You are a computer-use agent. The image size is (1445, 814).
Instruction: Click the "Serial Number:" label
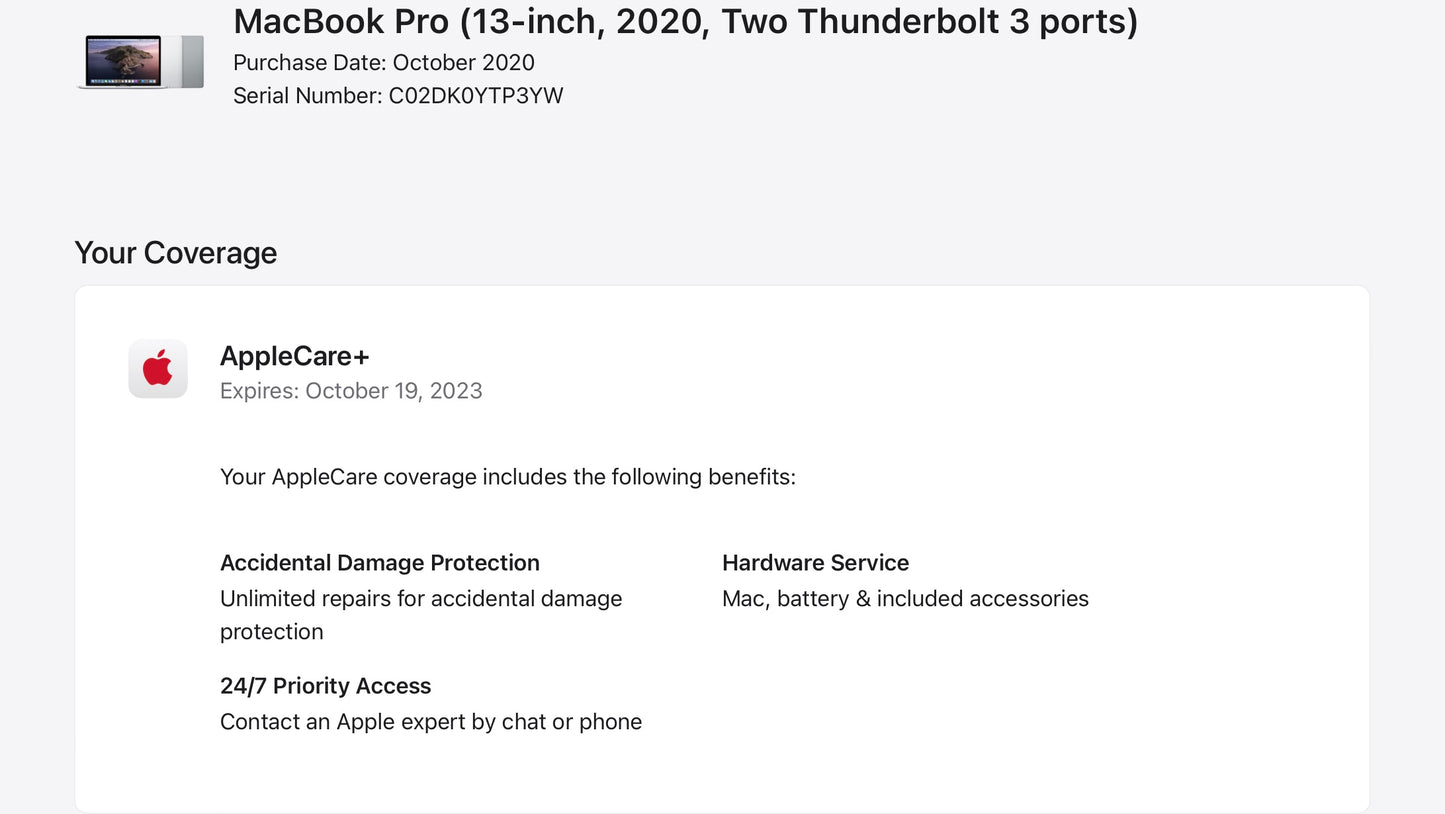tap(307, 96)
